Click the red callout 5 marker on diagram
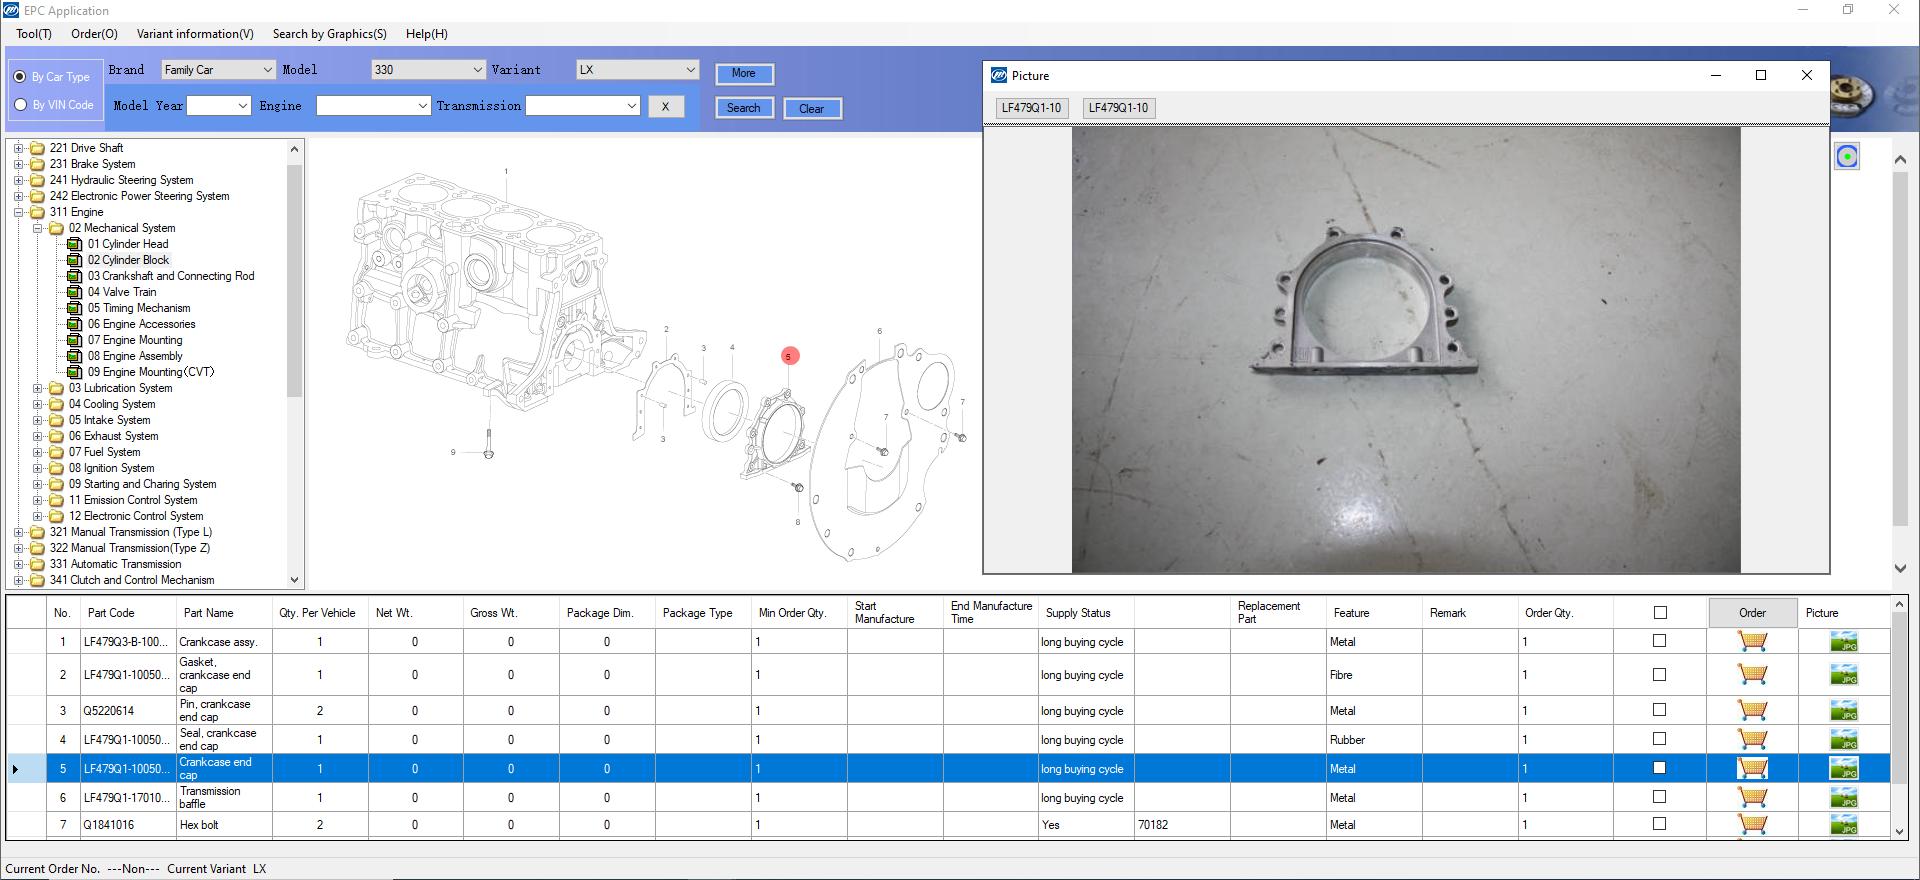Viewport: 1920px width, 880px height. 789,356
